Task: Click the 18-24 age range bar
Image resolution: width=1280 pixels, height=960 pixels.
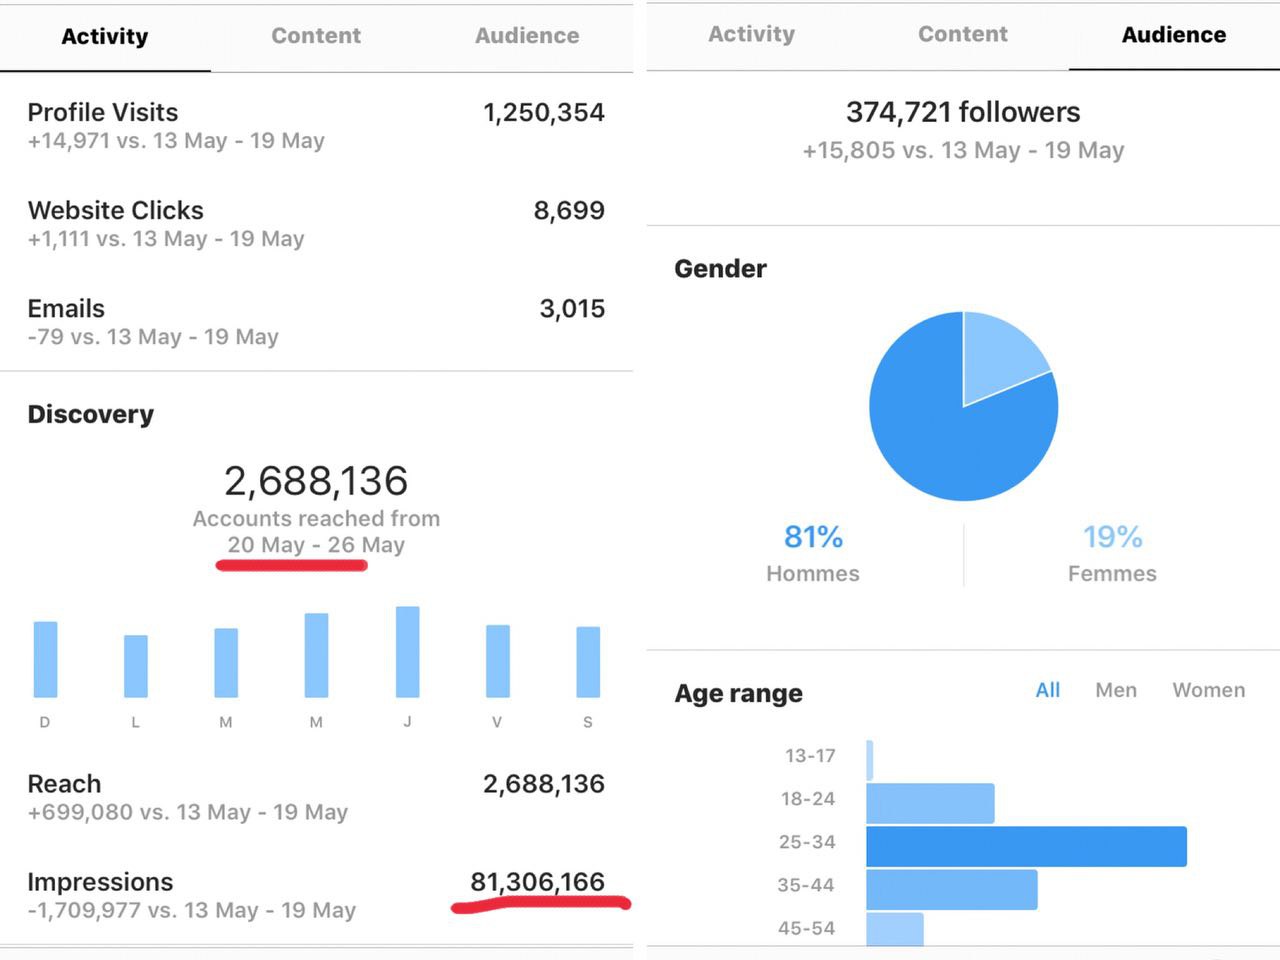Action: pyautogui.click(x=930, y=803)
